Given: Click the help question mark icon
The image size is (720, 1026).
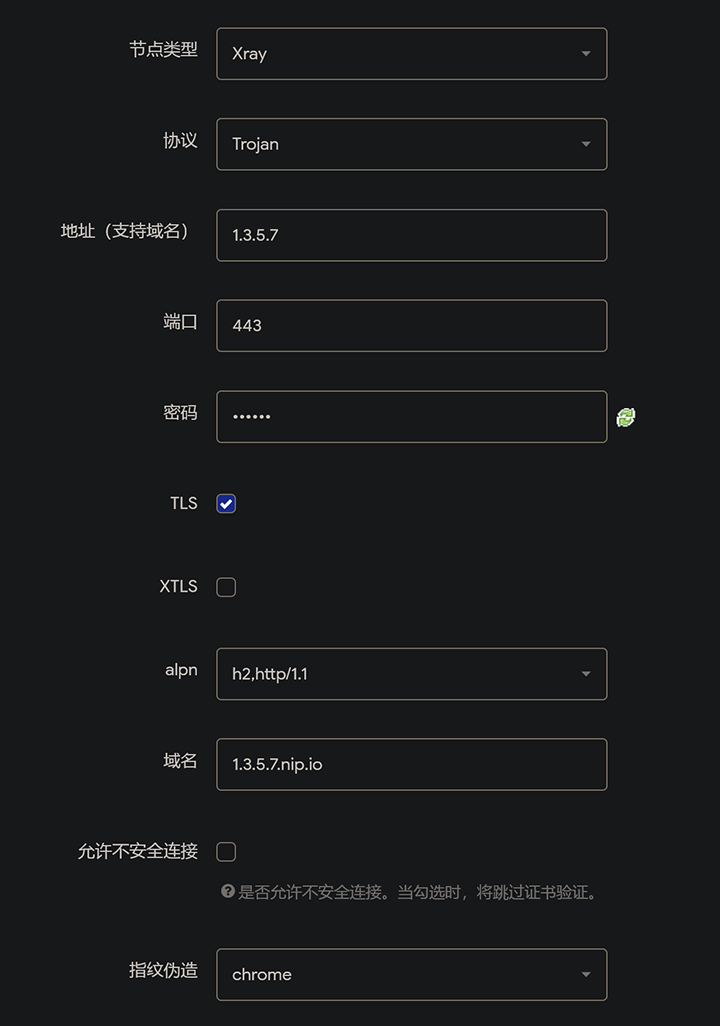Looking at the screenshot, I should tap(228, 891).
